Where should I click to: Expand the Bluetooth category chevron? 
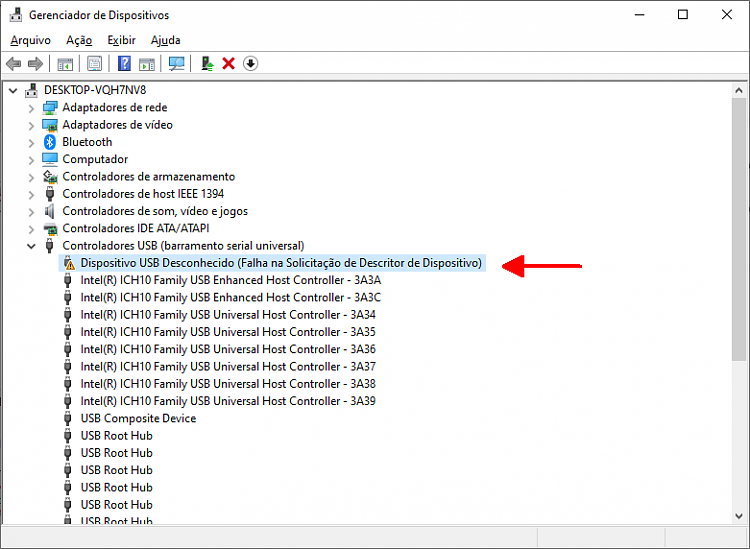(x=31, y=143)
